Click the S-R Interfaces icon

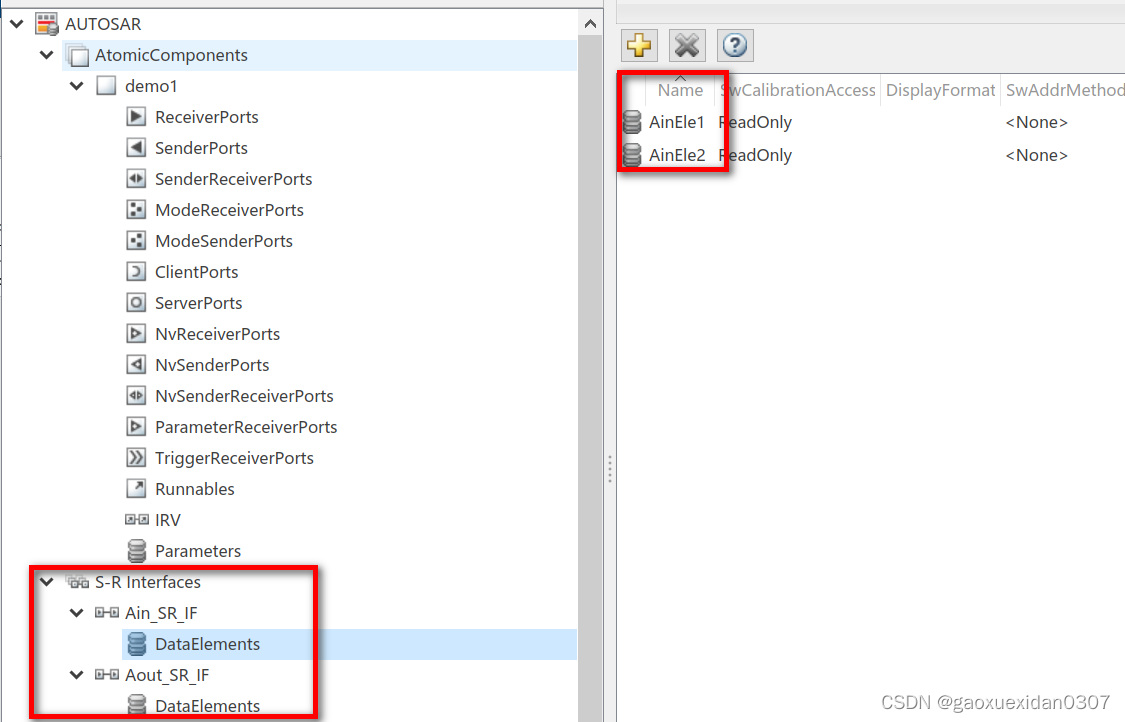(77, 582)
